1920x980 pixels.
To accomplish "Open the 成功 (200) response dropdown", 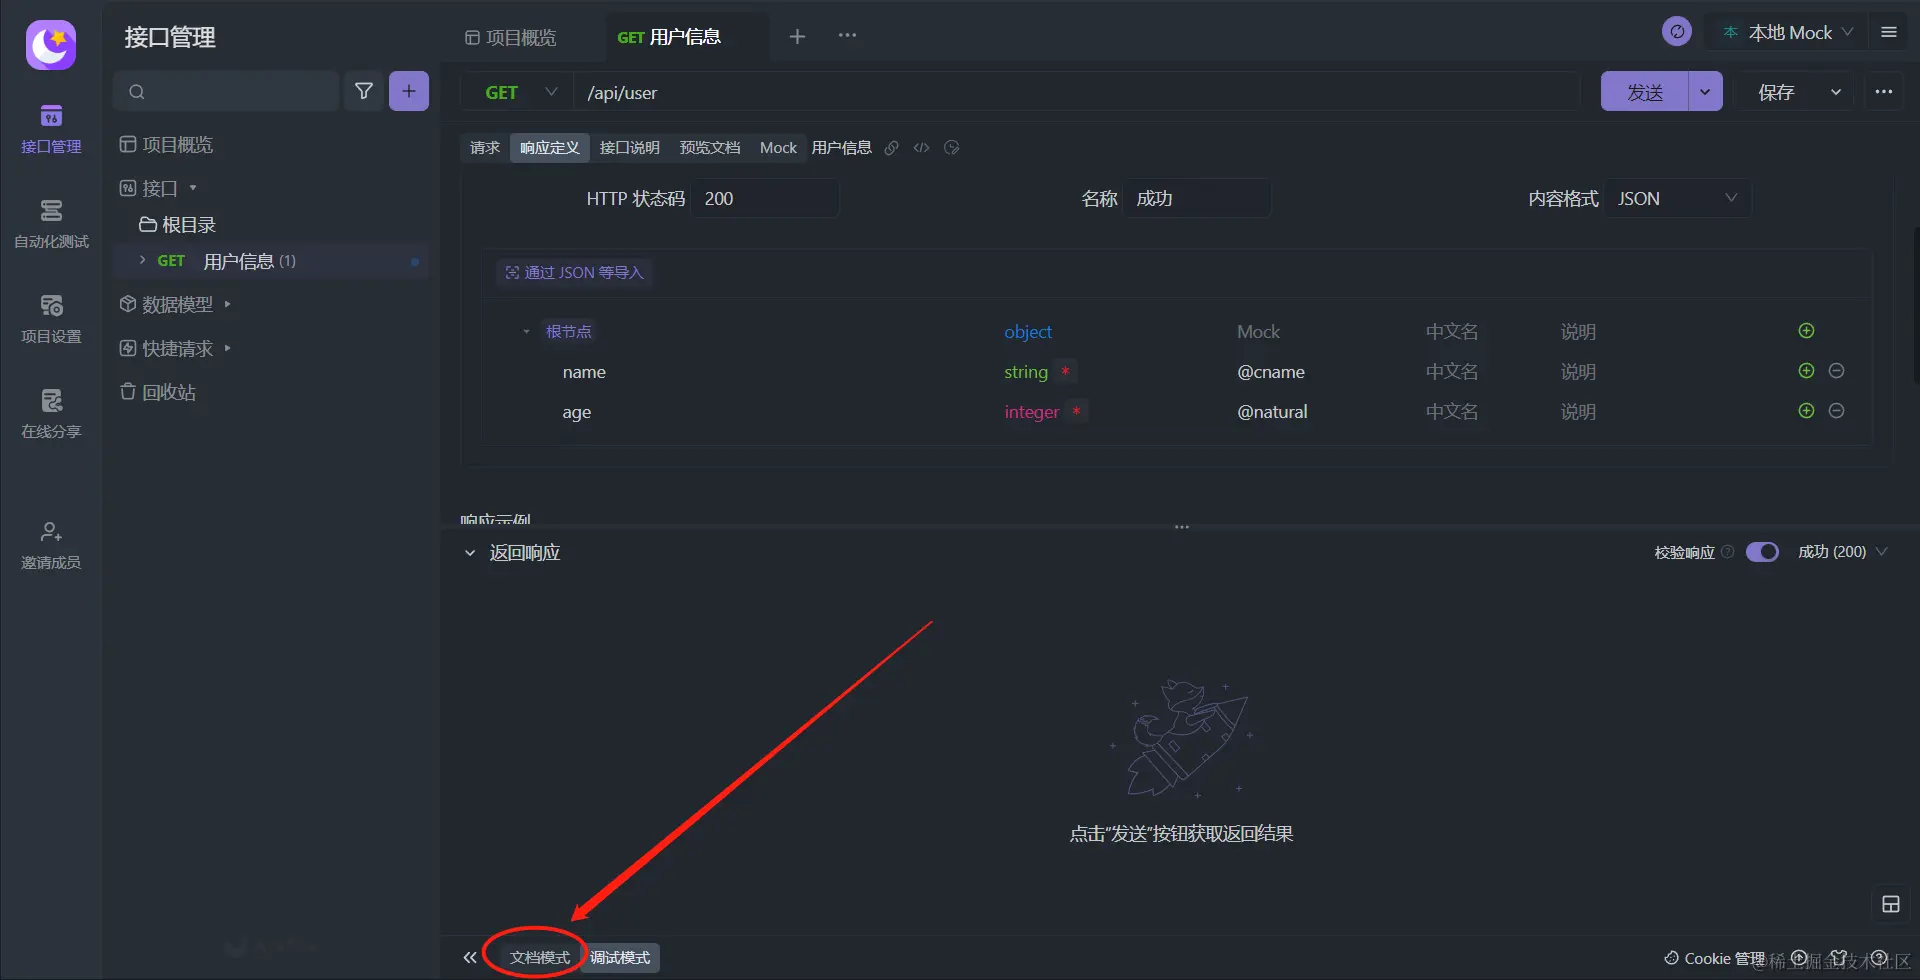I will 1842,552.
